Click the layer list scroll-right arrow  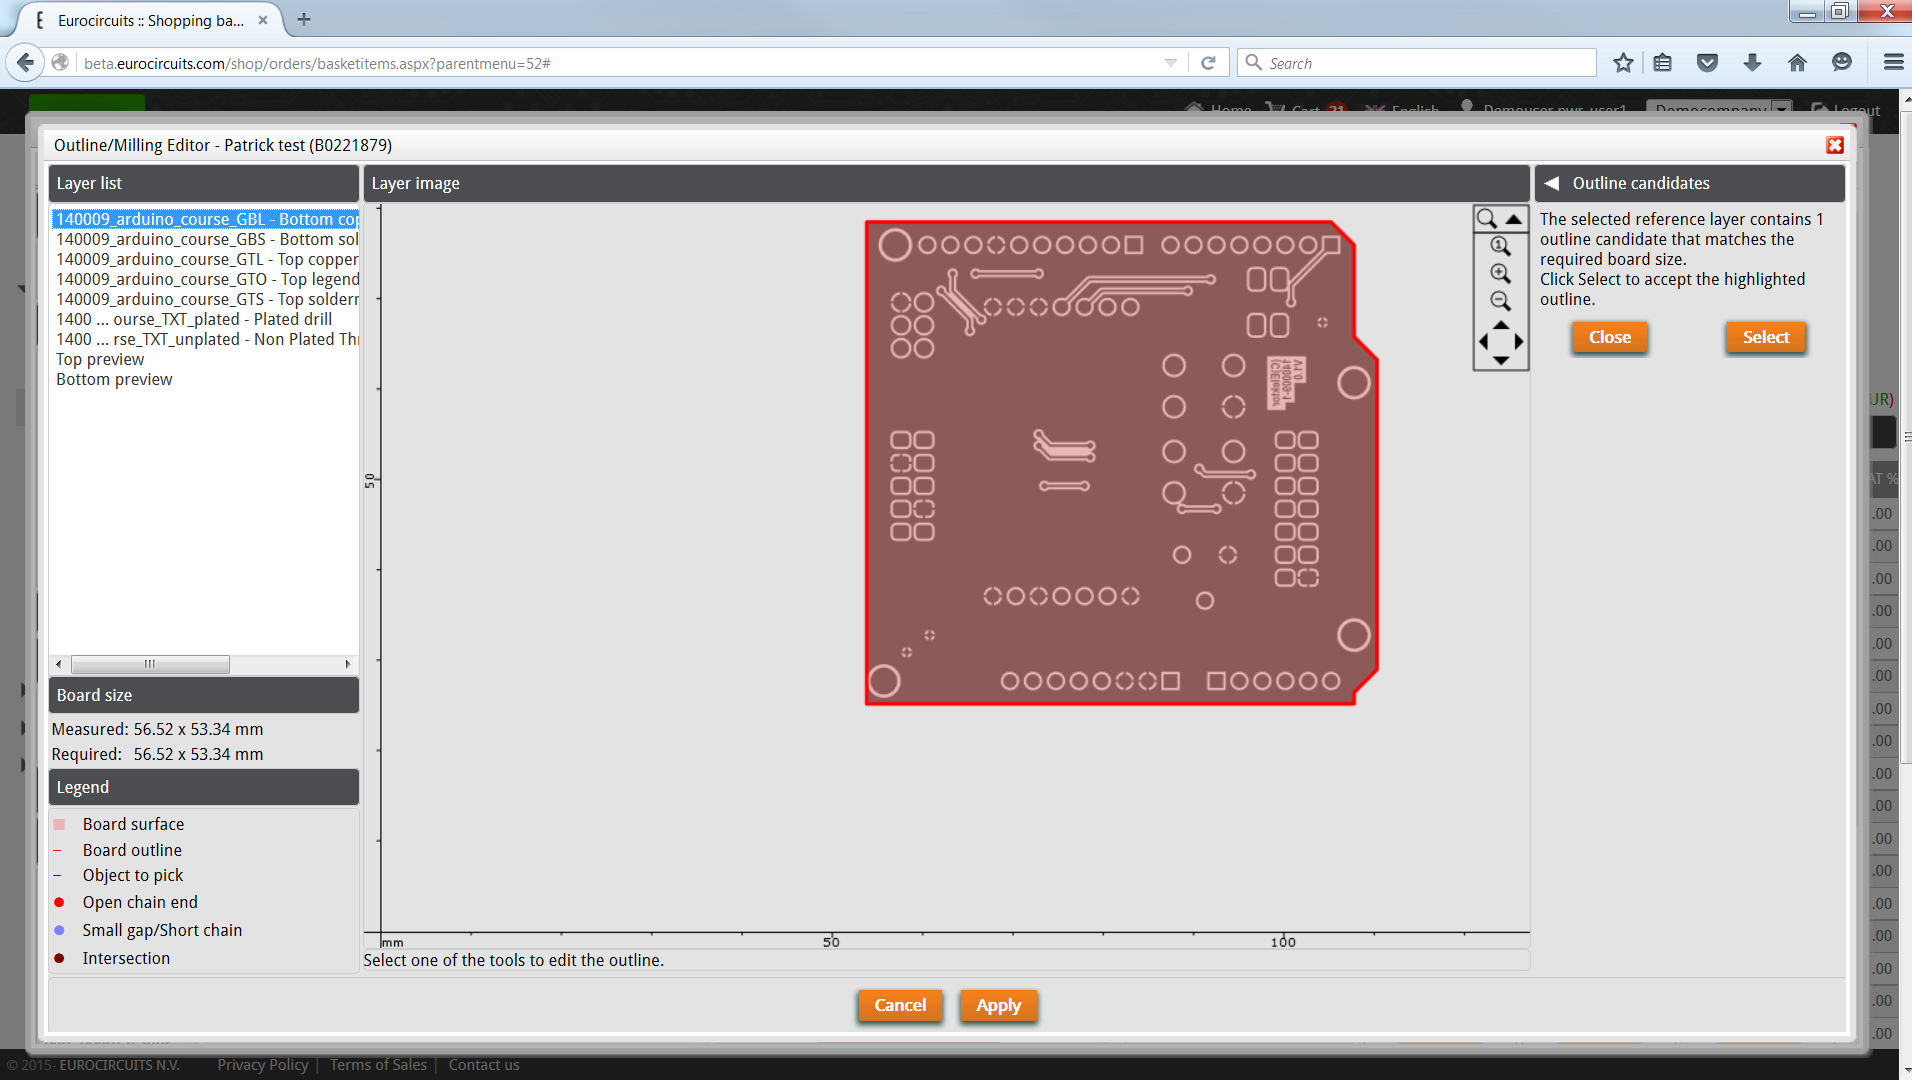(348, 664)
